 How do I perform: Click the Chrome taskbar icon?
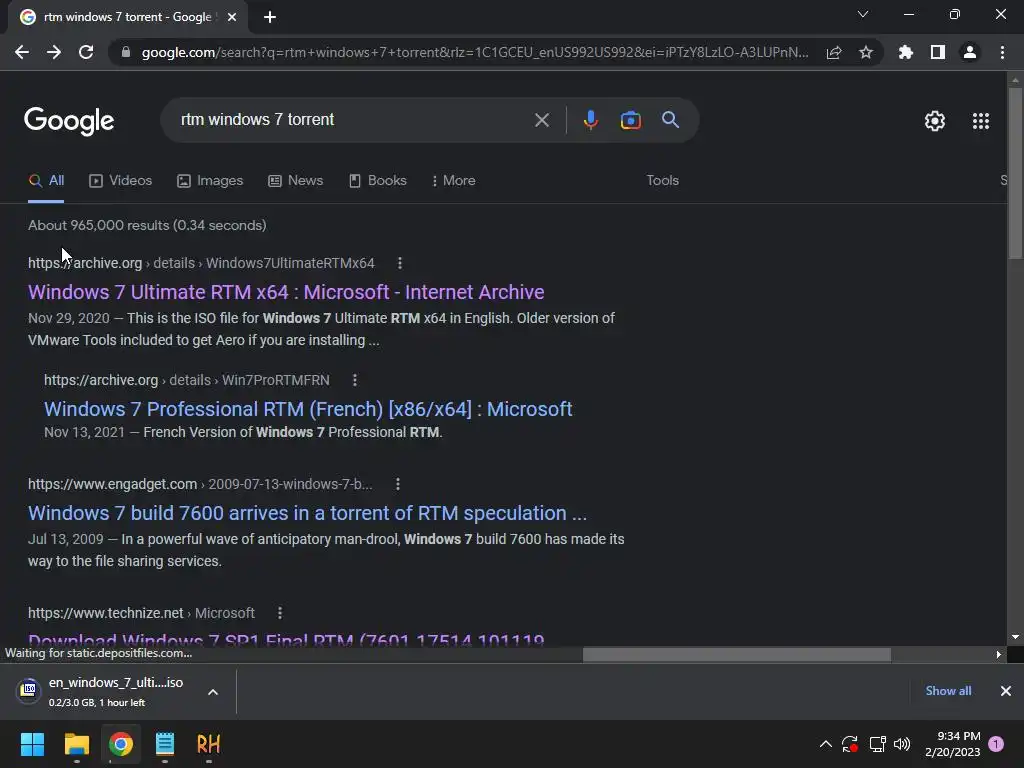pyautogui.click(x=121, y=744)
